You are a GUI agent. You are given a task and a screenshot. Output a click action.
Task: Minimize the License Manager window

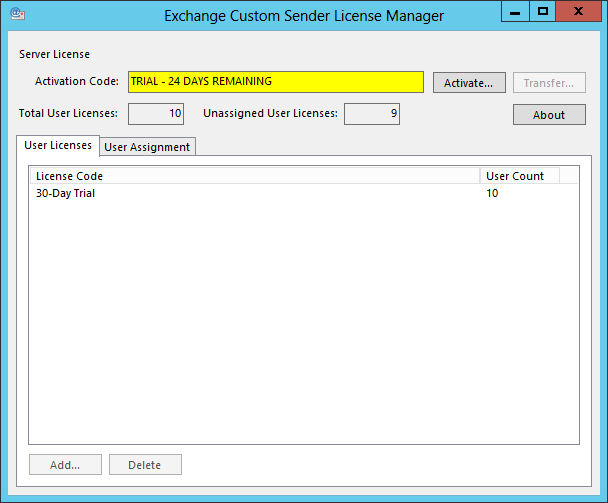(515, 11)
